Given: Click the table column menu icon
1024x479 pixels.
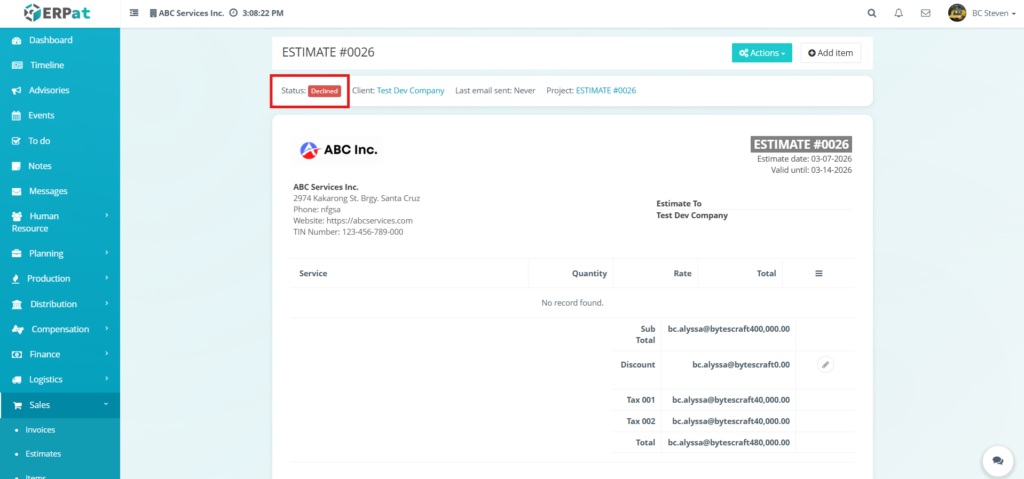Looking at the screenshot, I should tap(818, 273).
